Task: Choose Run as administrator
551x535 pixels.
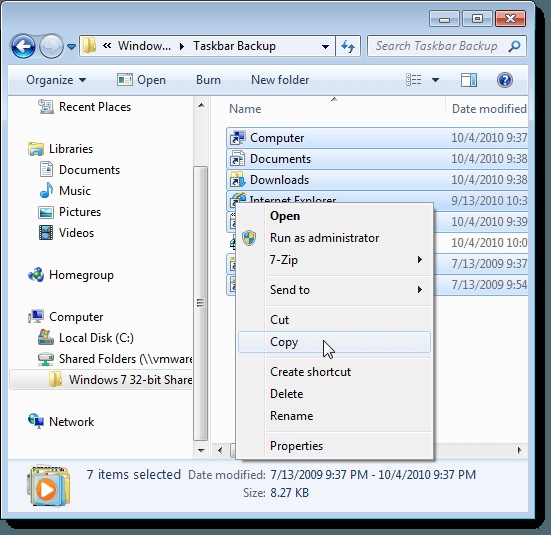Action: click(334, 238)
